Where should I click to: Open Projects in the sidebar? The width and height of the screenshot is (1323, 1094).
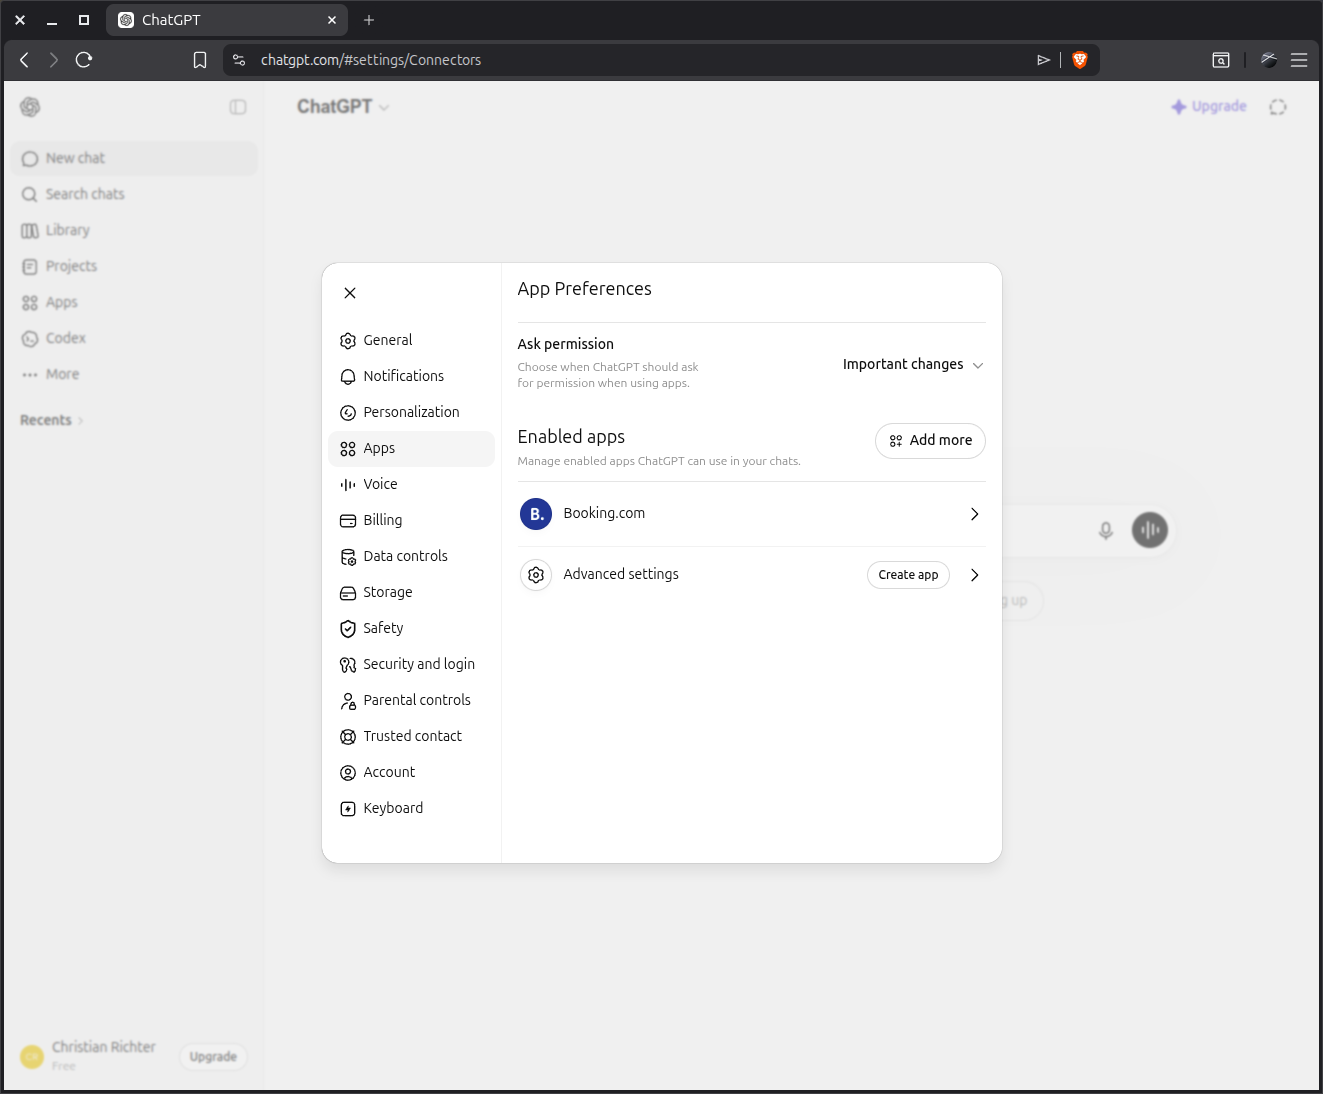click(x=134, y=266)
